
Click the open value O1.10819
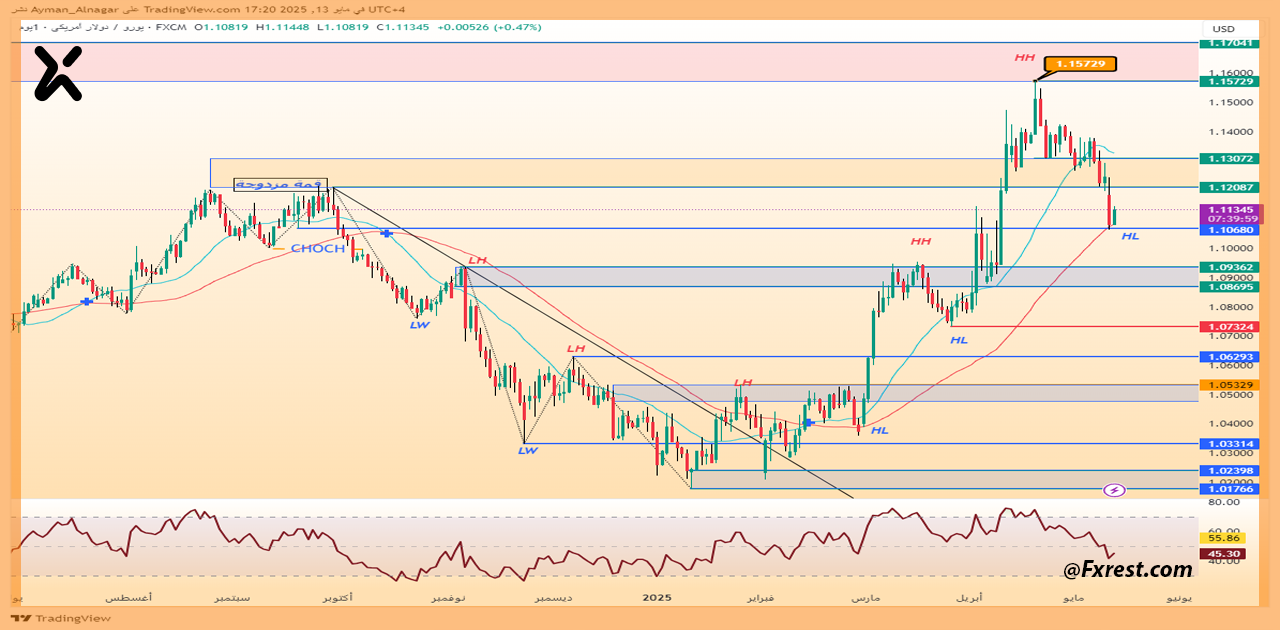click(222, 27)
